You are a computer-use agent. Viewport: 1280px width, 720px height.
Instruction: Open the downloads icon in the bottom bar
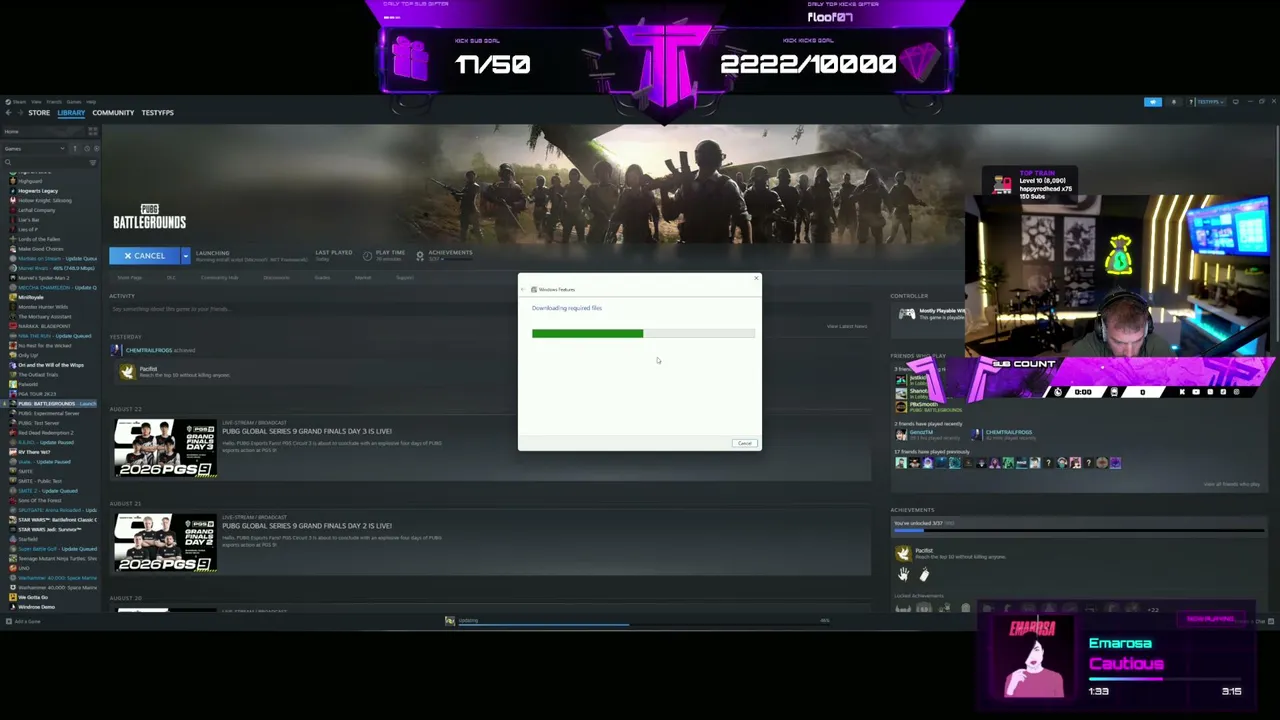tap(450, 621)
